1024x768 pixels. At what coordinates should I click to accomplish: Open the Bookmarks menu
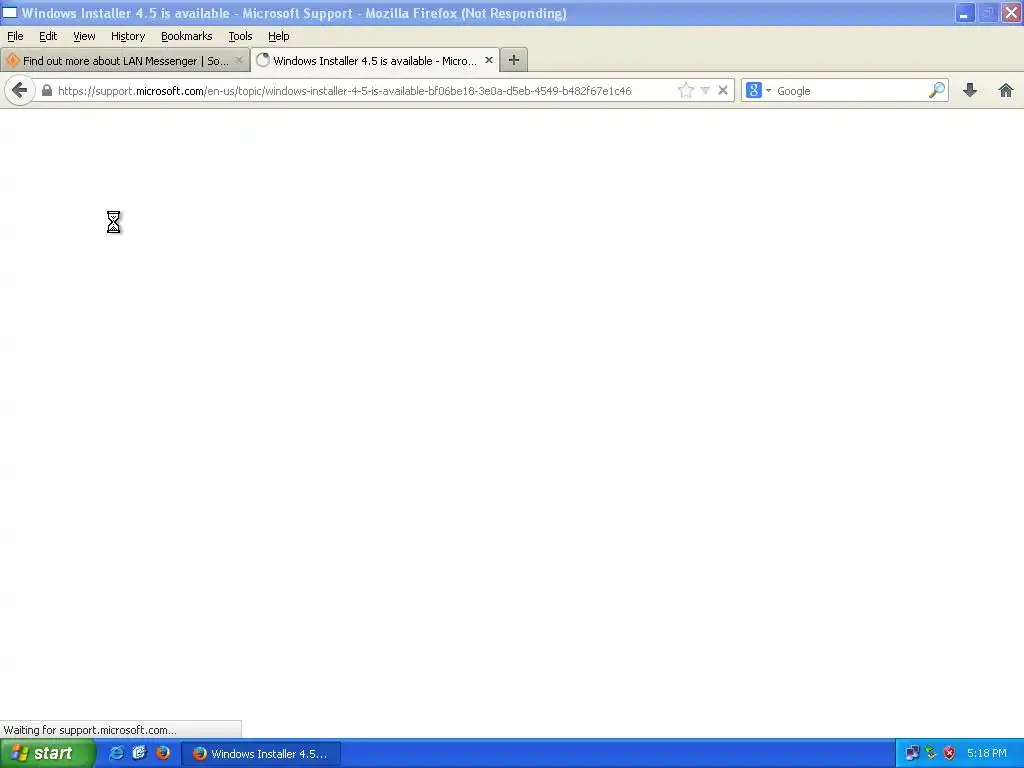click(186, 36)
